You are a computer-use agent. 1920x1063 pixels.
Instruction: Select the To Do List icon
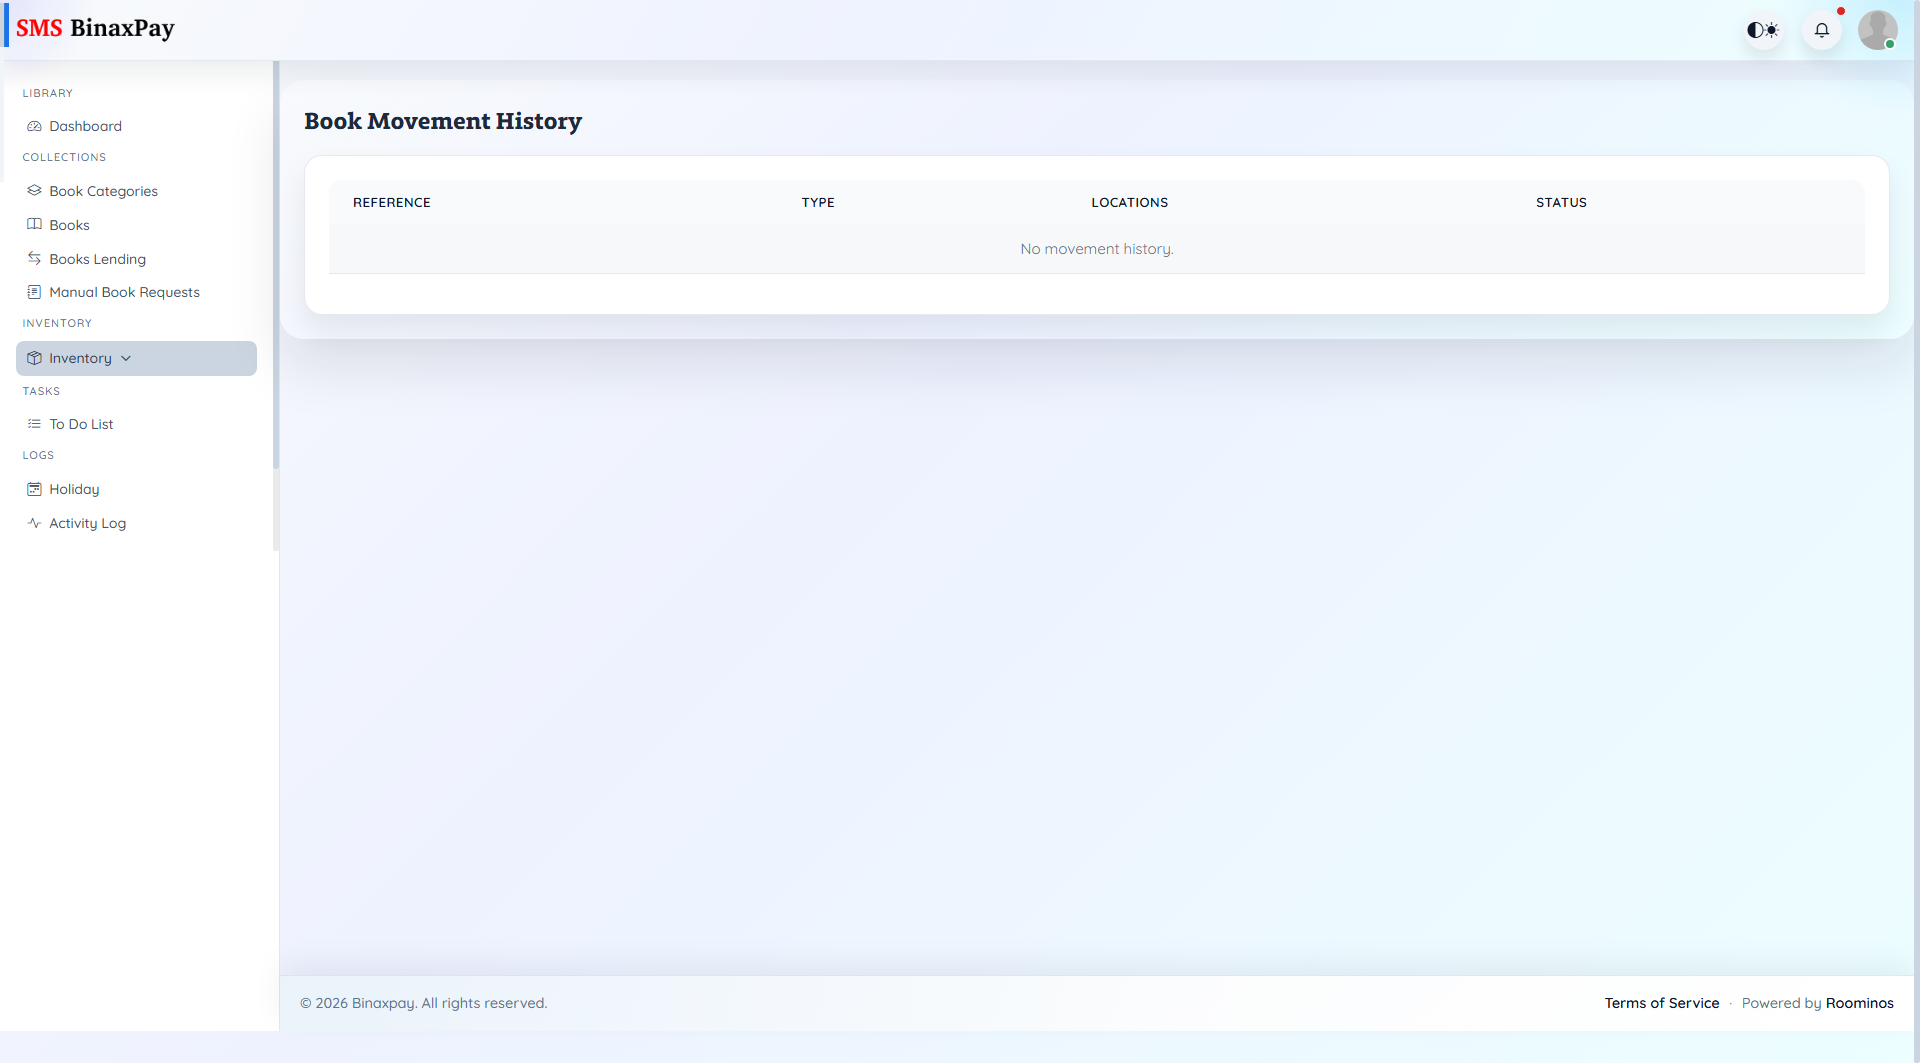33,423
